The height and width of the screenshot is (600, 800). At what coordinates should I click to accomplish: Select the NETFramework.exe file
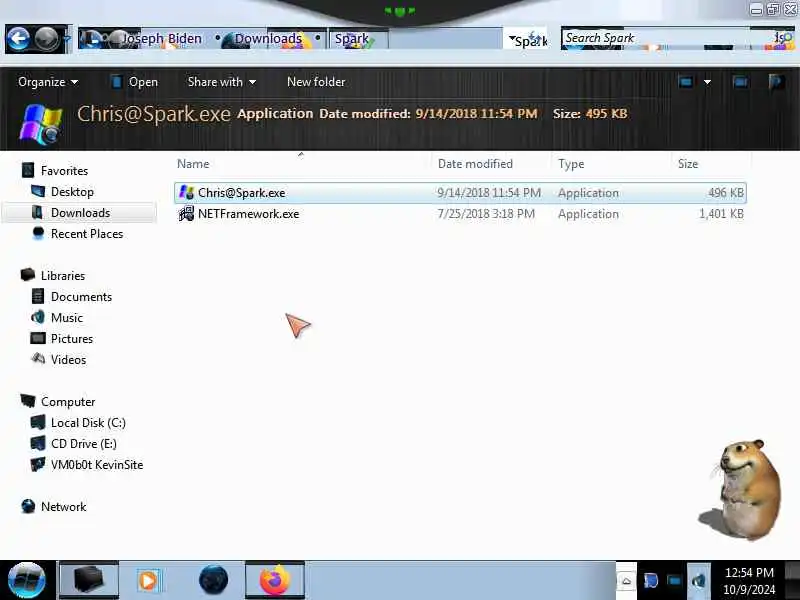point(460,214)
